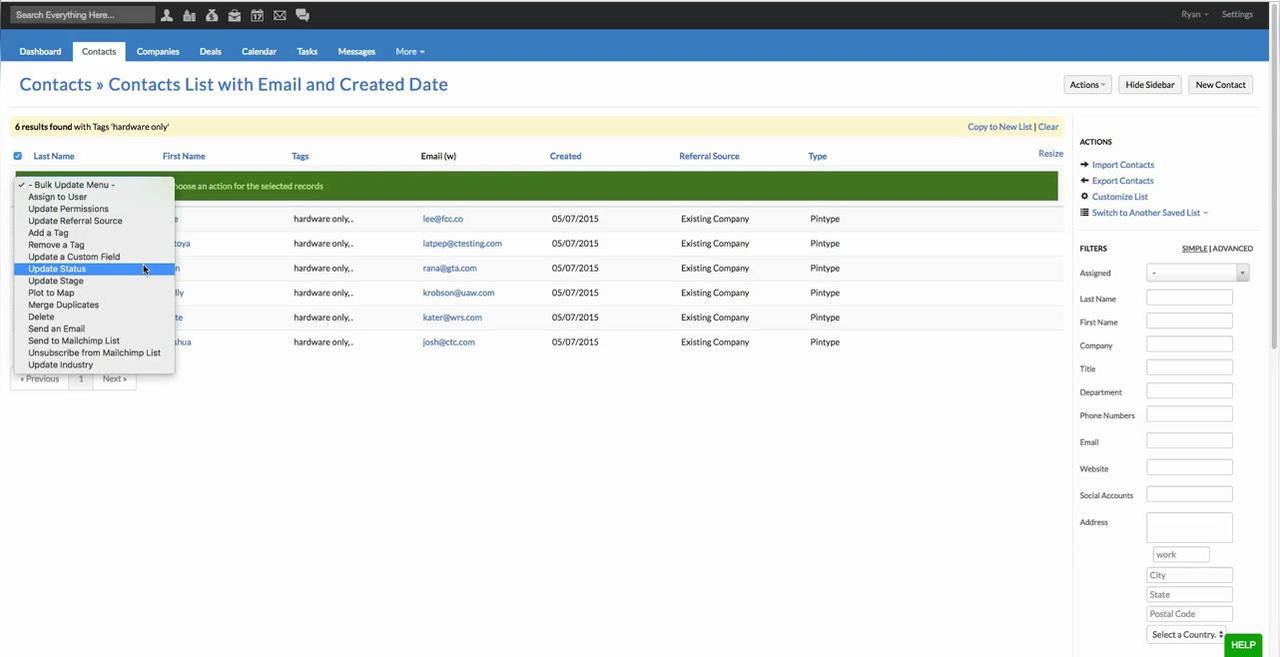This screenshot has height=657, width=1280.
Task: Choose Update Status from bulk menu
Action: click(57, 269)
